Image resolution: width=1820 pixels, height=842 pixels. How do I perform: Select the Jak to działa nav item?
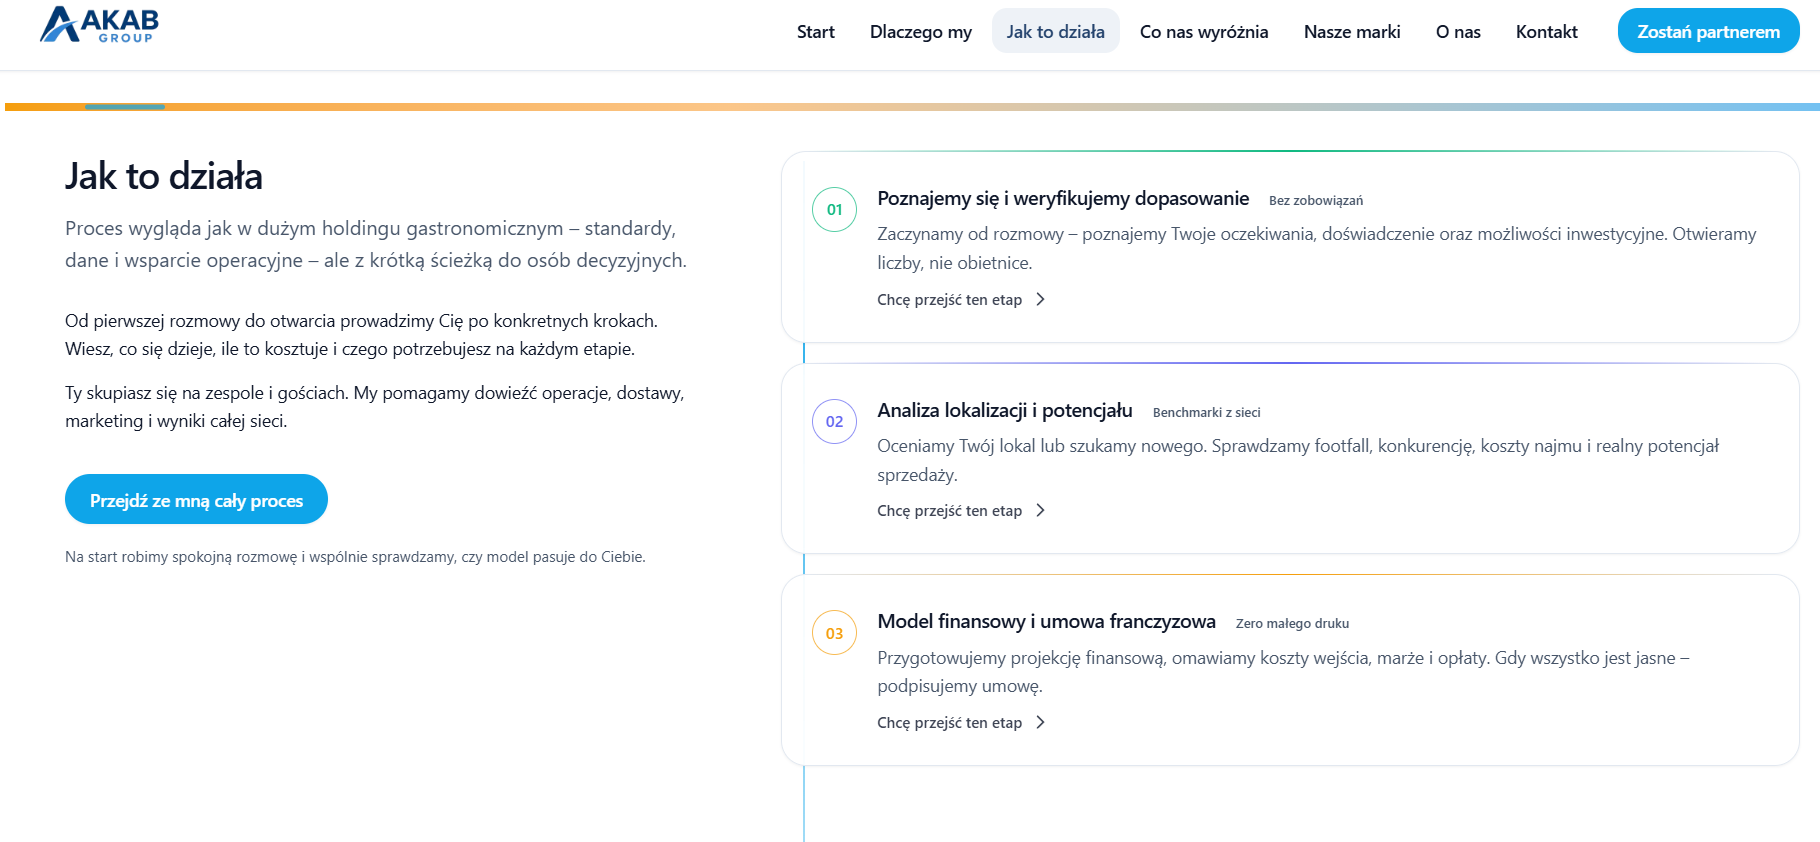coord(1055,32)
